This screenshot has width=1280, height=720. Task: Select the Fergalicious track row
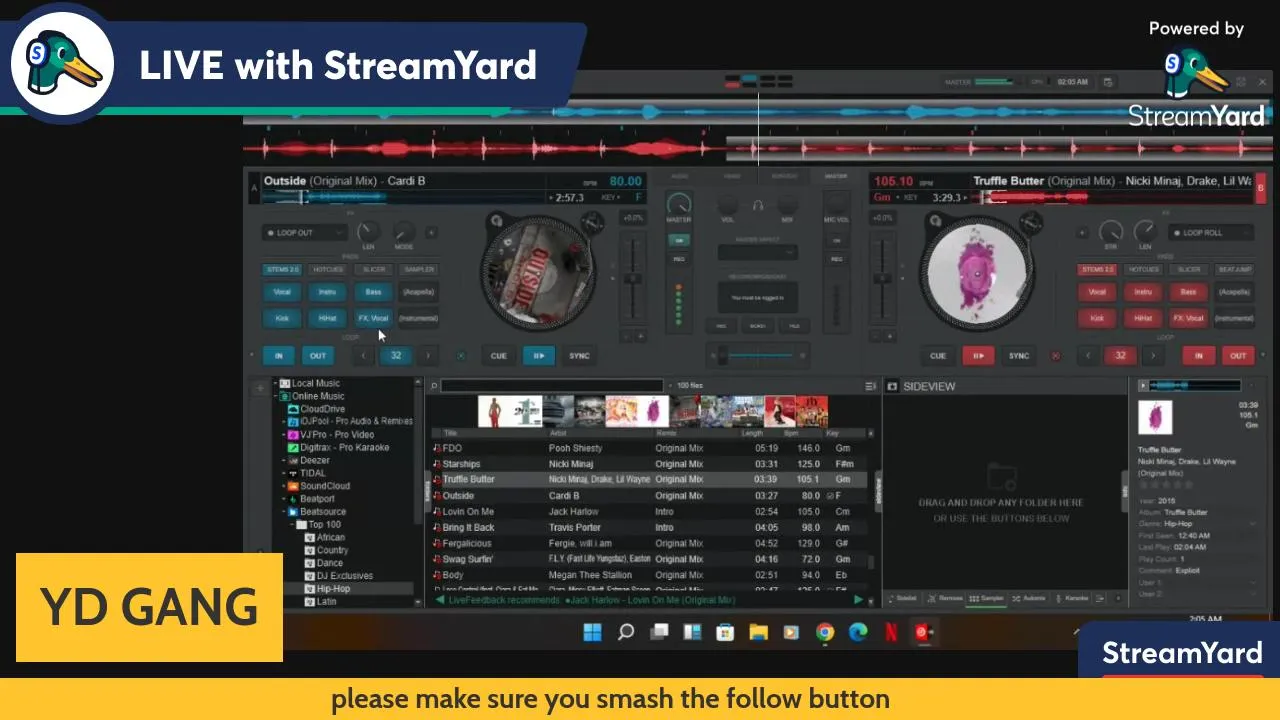651,544
